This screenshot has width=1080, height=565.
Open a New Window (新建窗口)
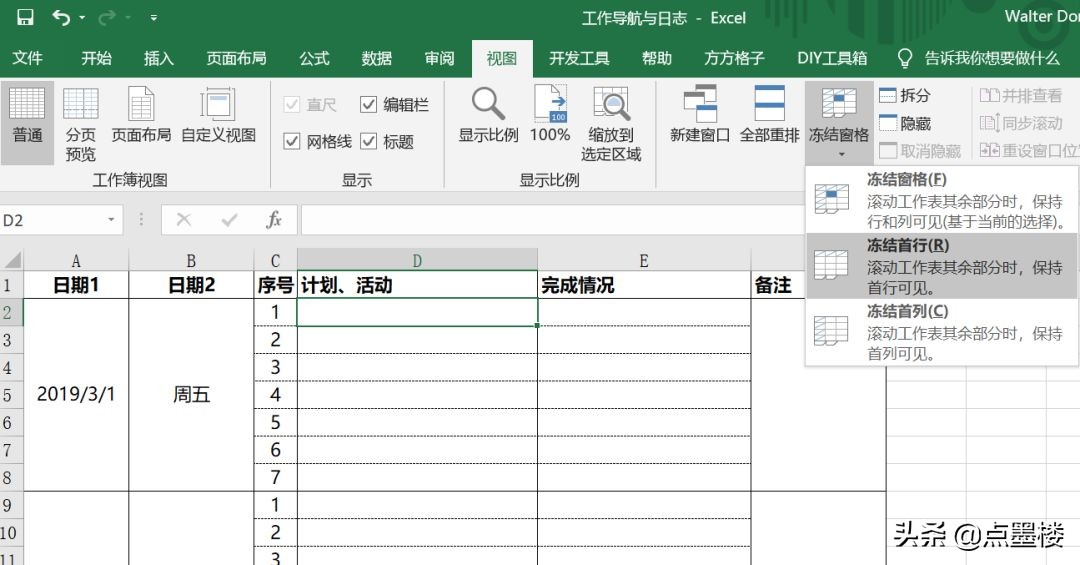[700, 116]
